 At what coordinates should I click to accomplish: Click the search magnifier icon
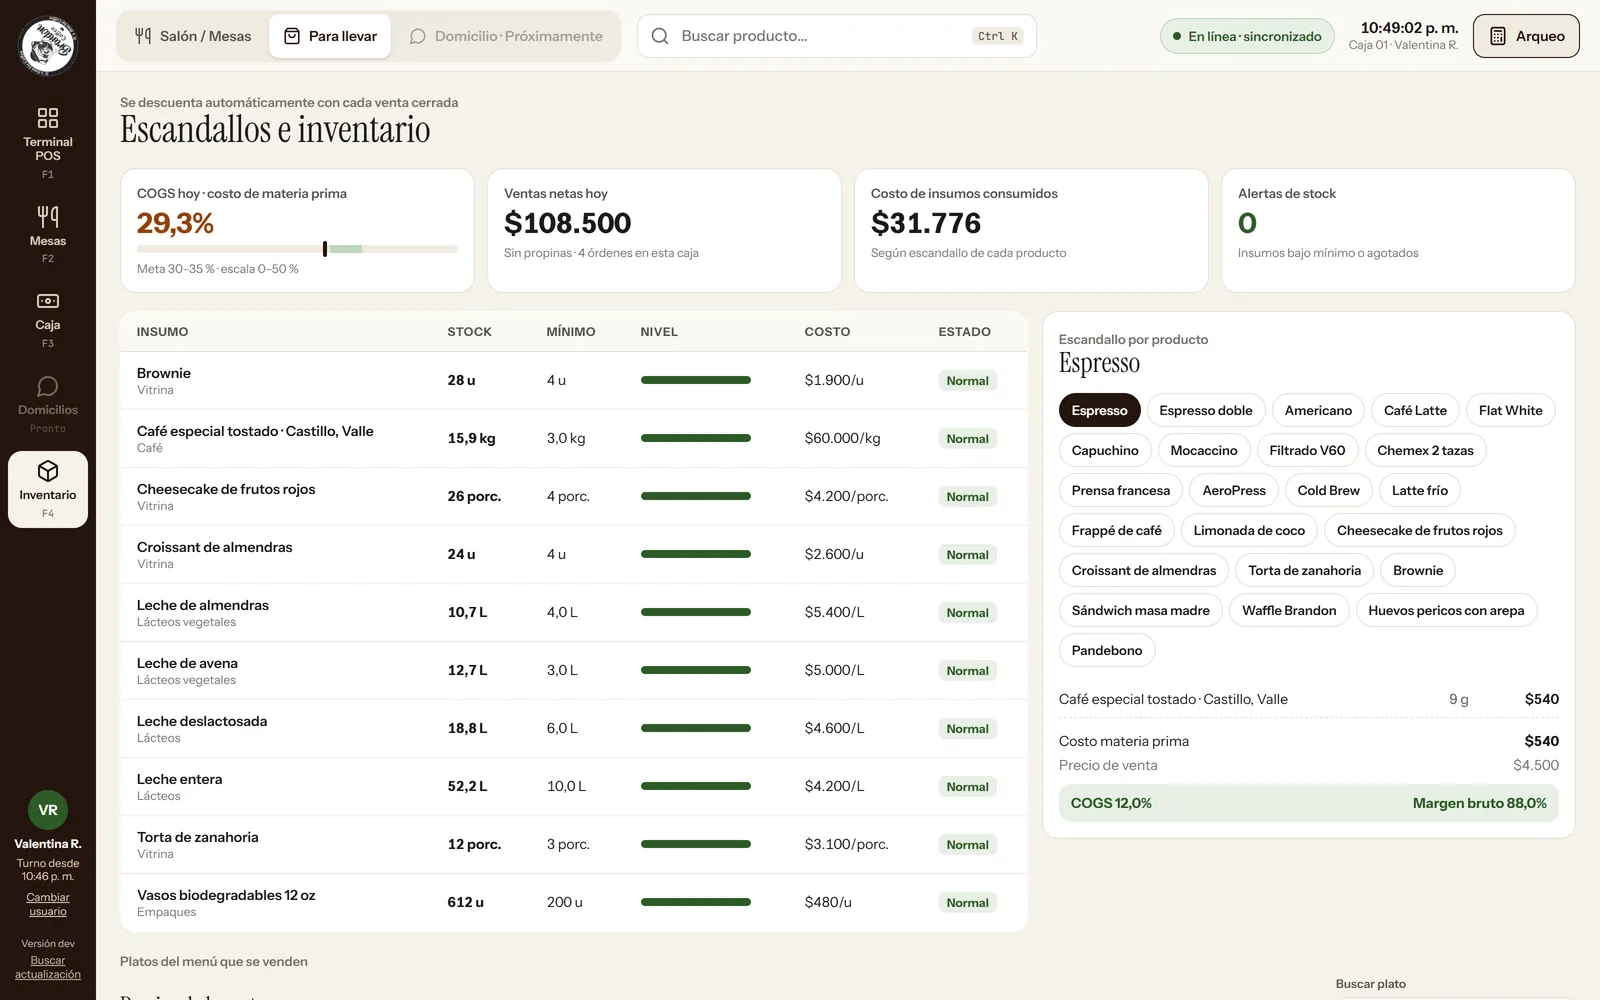tap(660, 36)
